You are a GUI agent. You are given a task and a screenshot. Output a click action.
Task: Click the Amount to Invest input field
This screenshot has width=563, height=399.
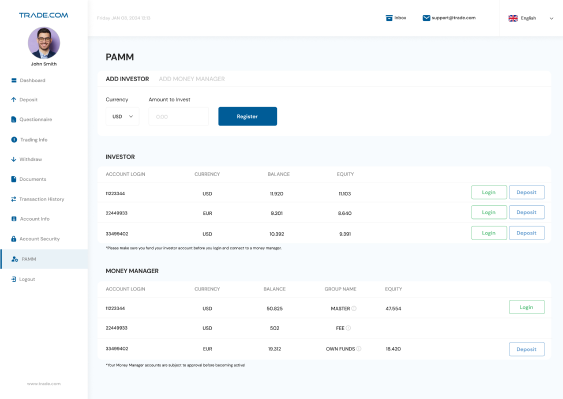pyautogui.click(x=178, y=116)
